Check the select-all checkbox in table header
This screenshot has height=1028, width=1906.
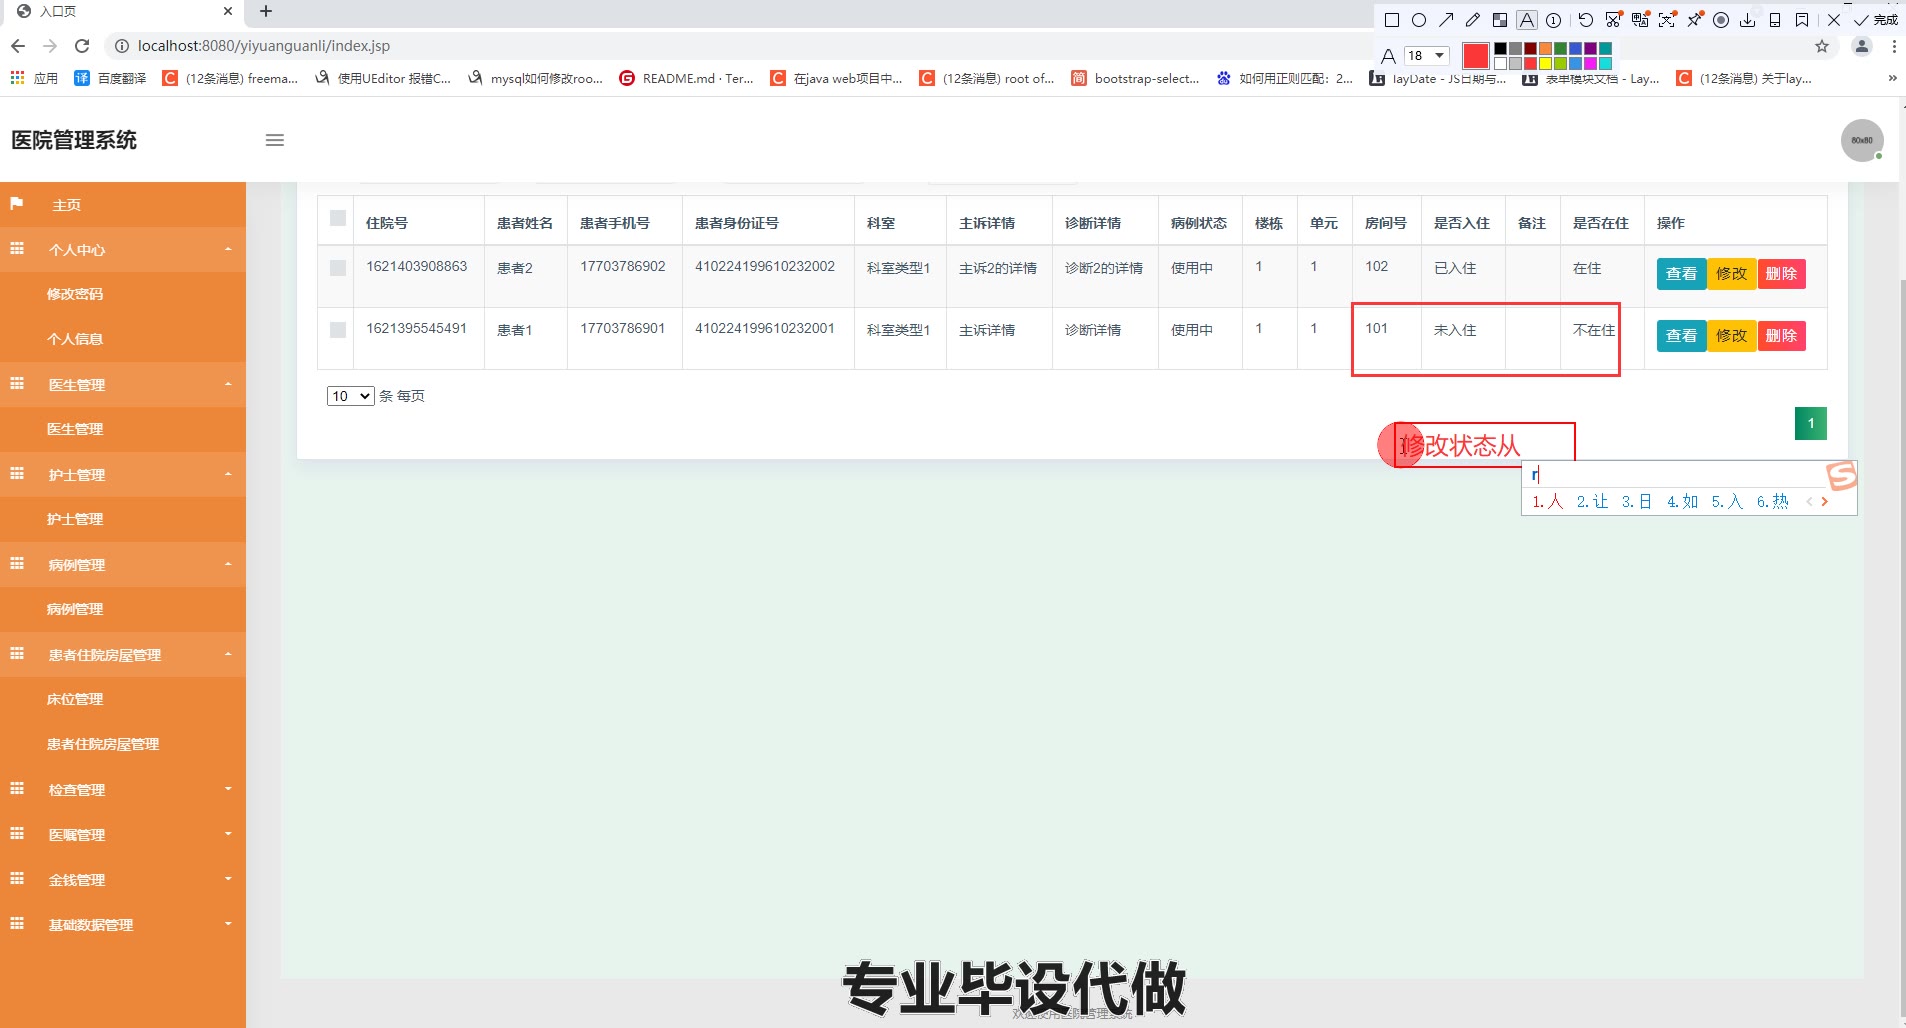coord(338,218)
